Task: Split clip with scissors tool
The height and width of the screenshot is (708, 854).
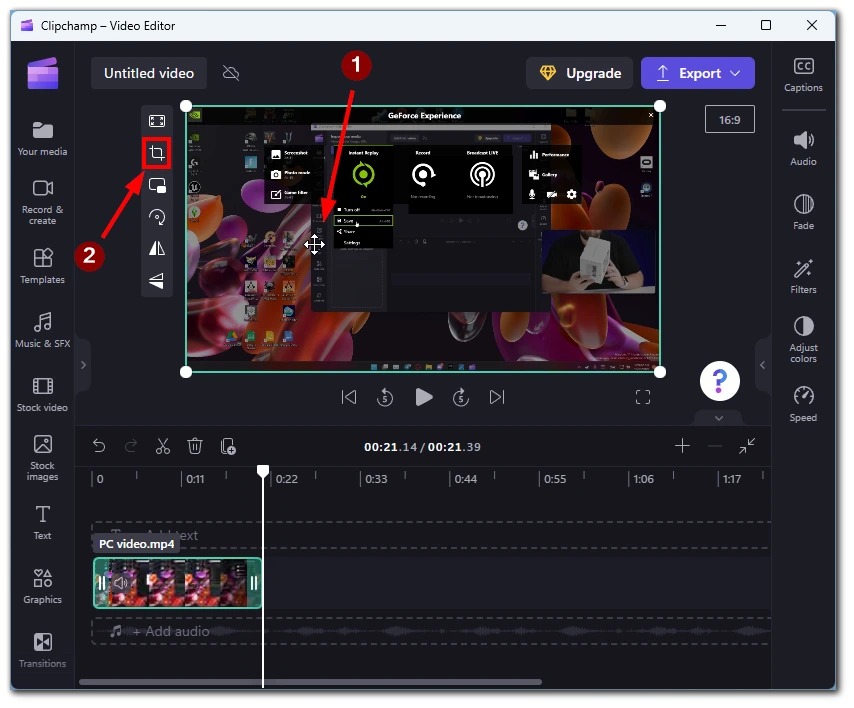Action: 163,446
